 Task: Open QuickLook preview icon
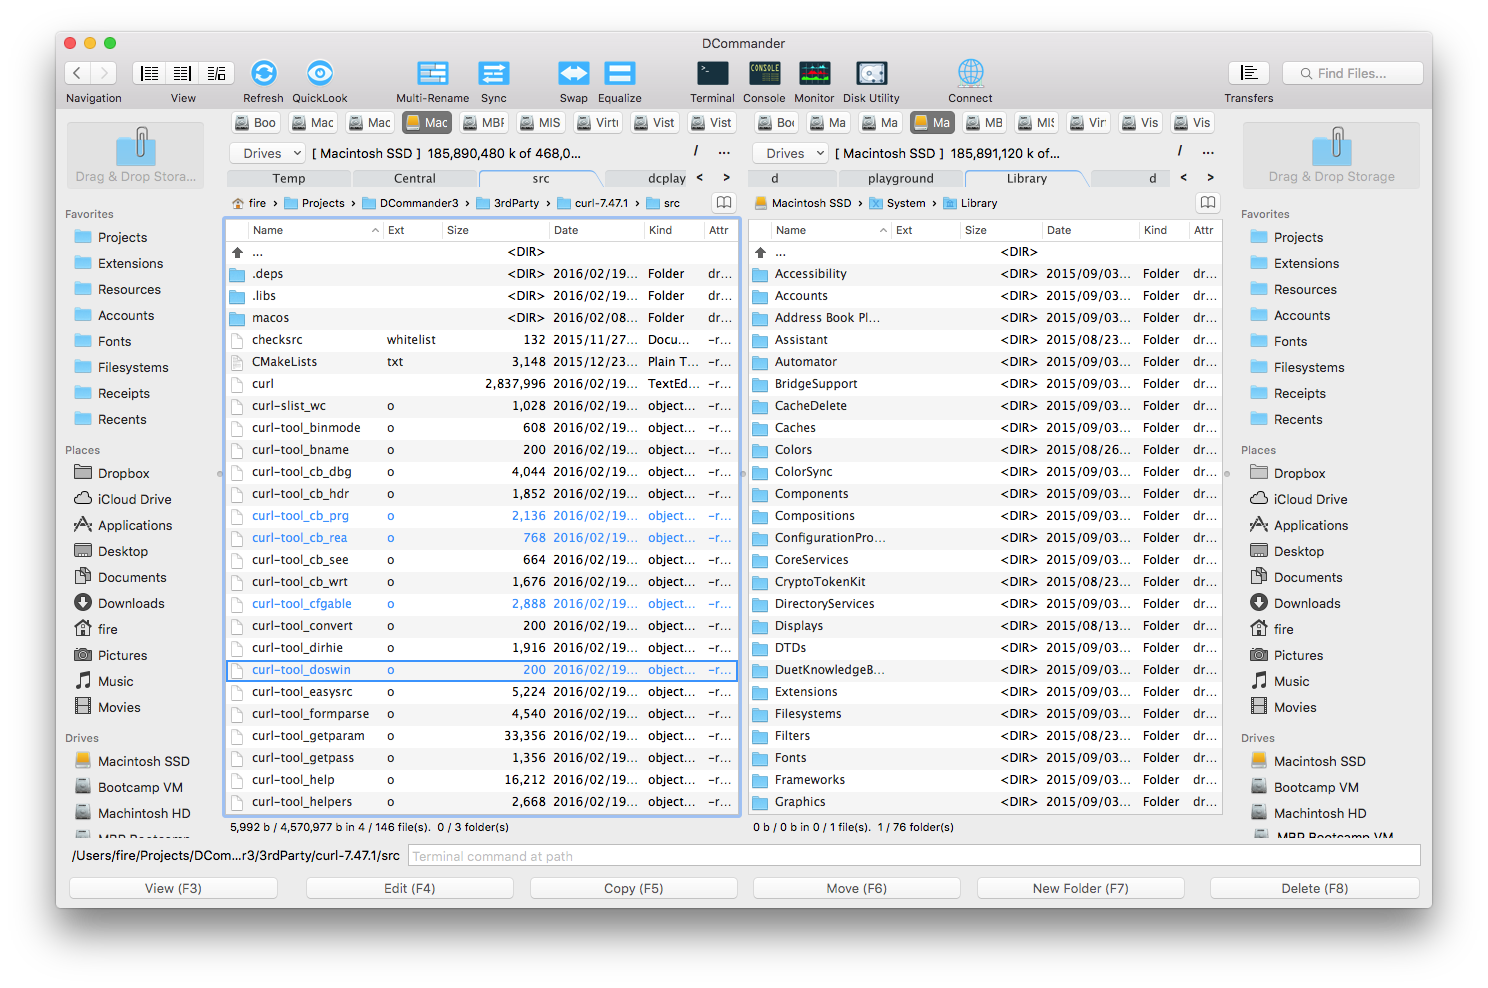[x=320, y=73]
